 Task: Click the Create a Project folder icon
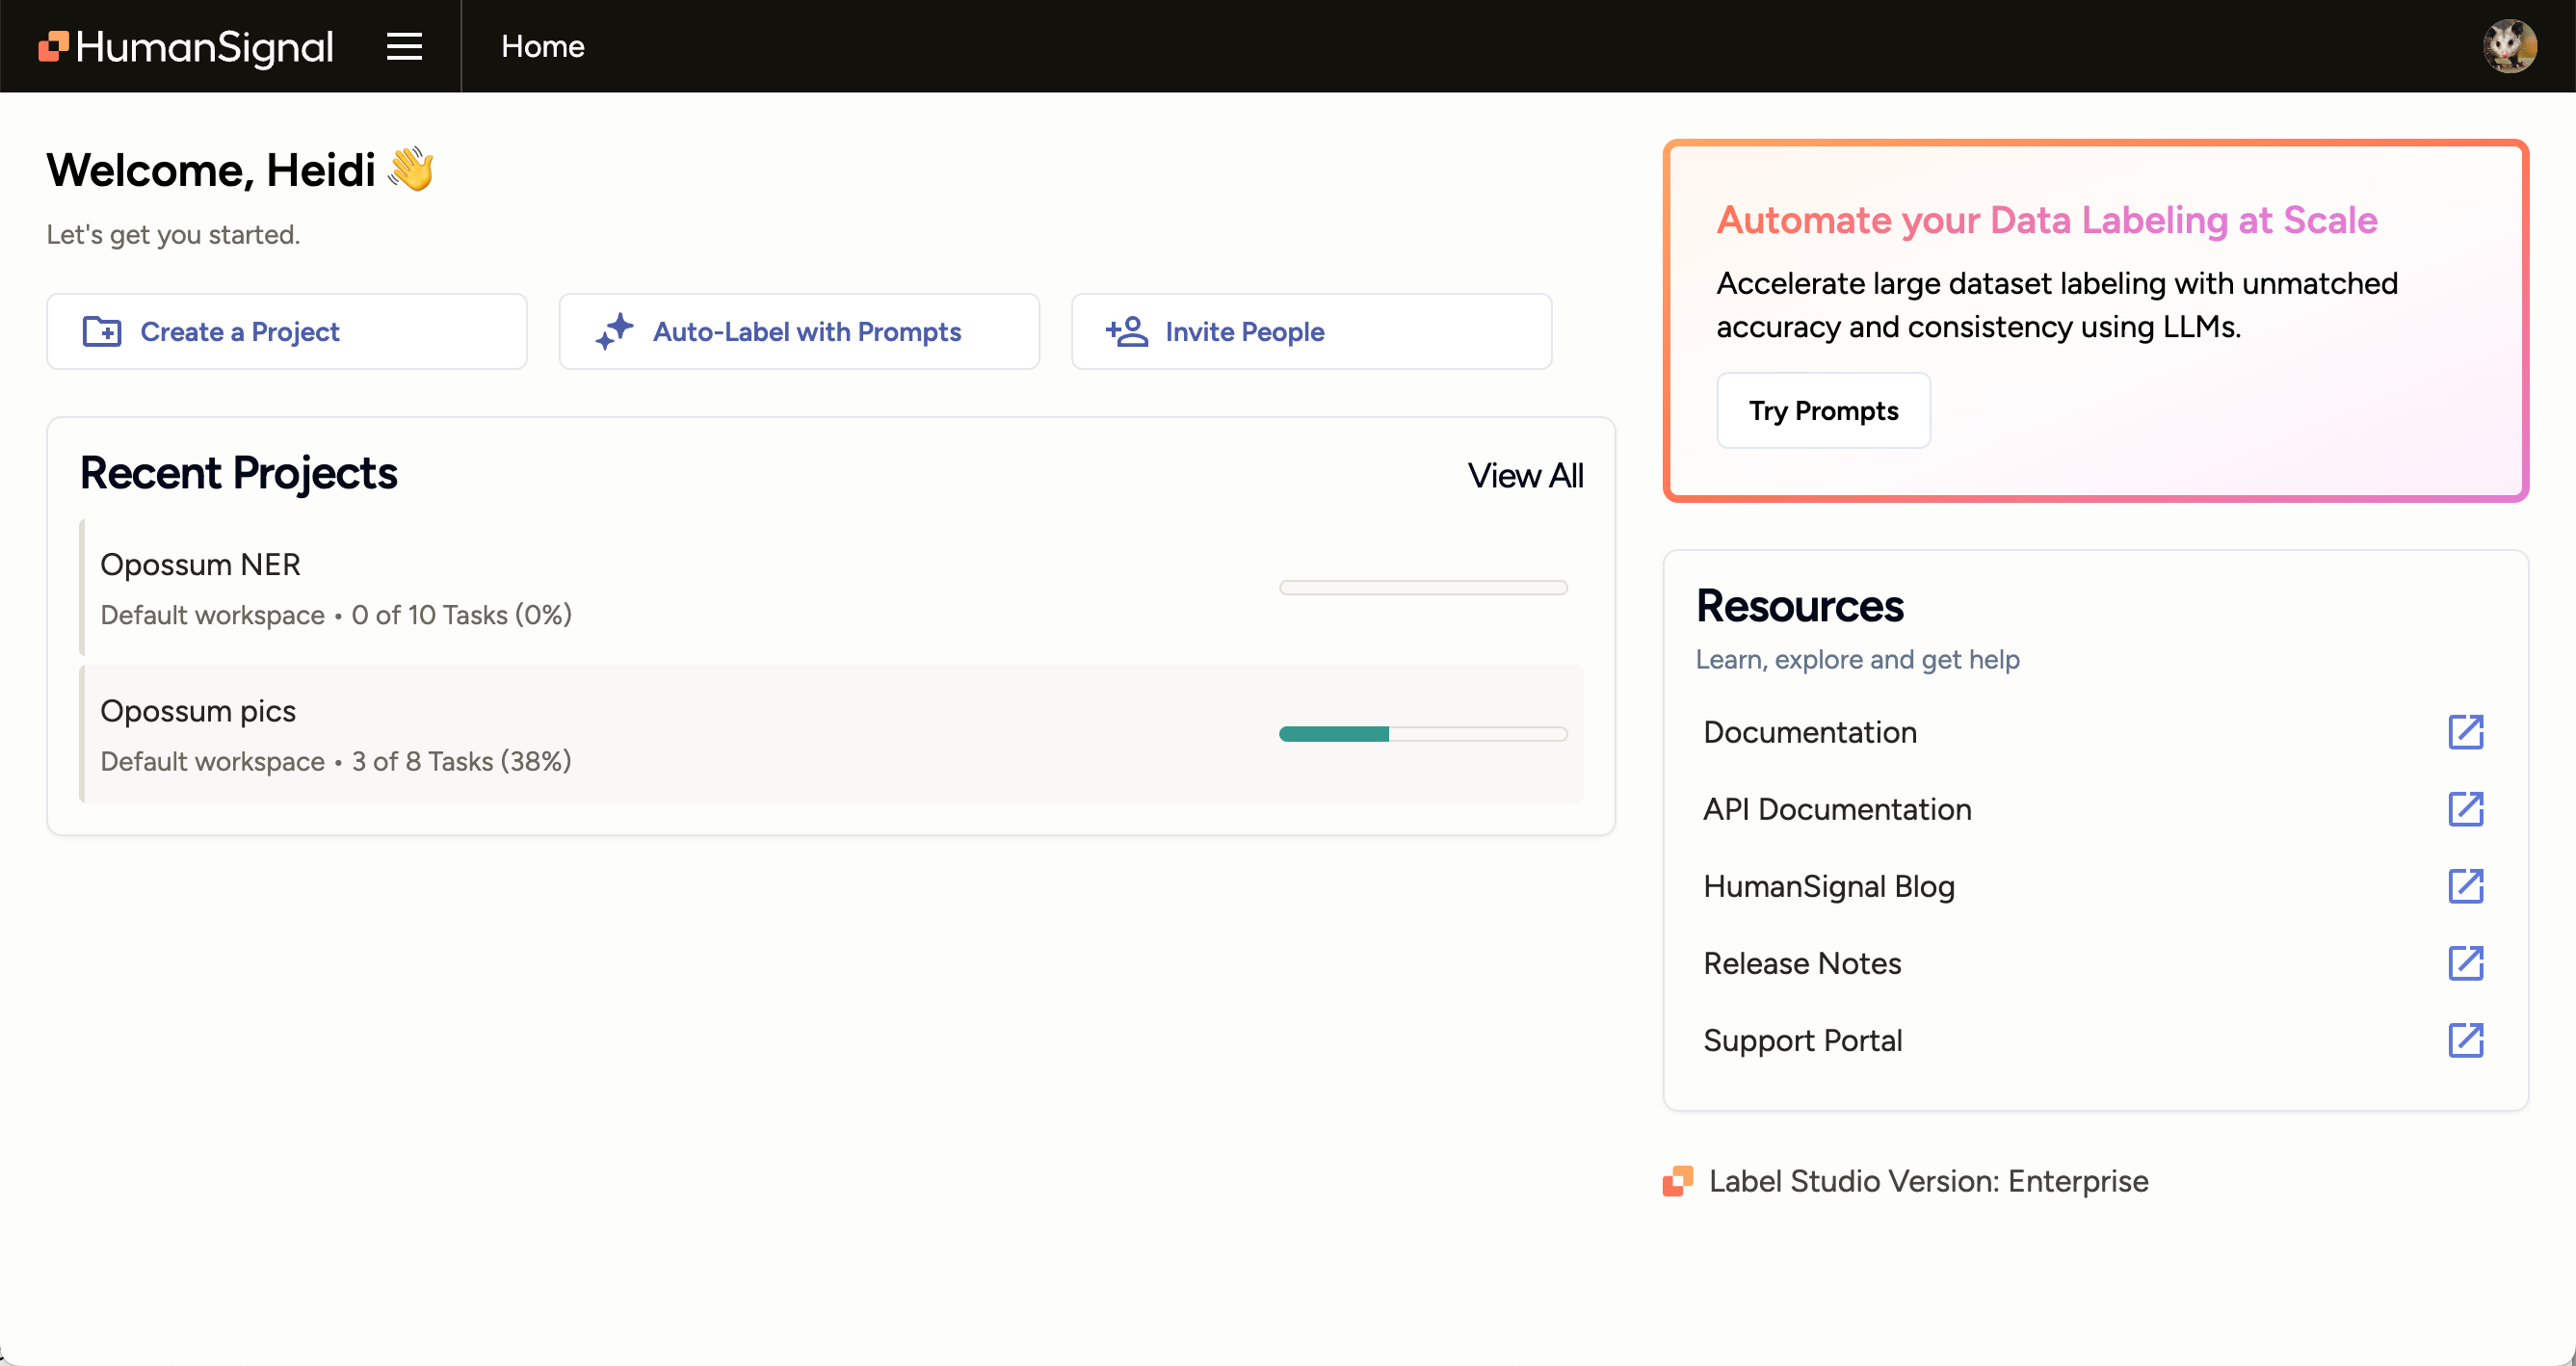point(102,331)
